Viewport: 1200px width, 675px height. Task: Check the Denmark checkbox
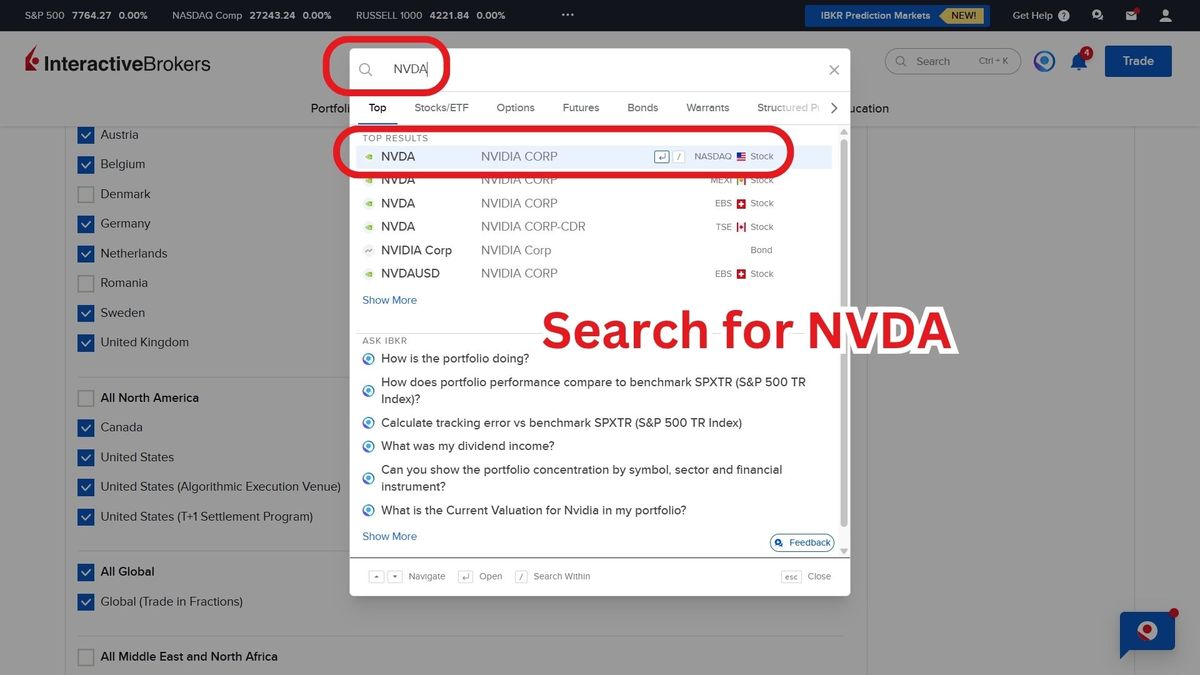point(86,194)
